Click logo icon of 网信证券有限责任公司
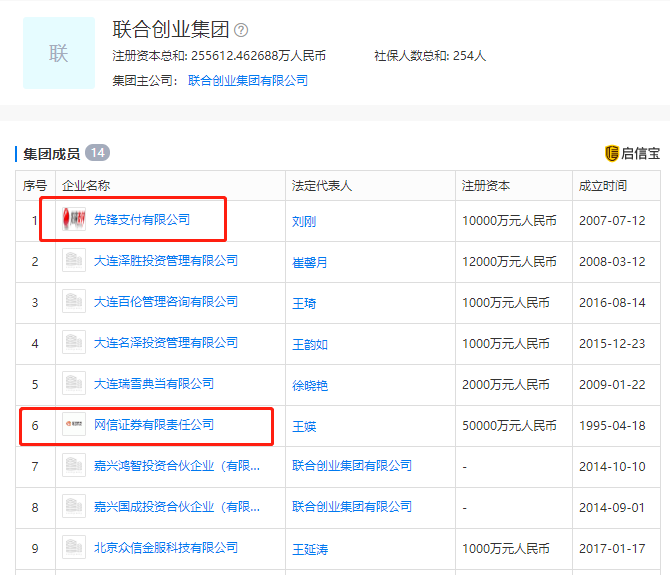The height and width of the screenshot is (575, 670). pyautogui.click(x=74, y=424)
